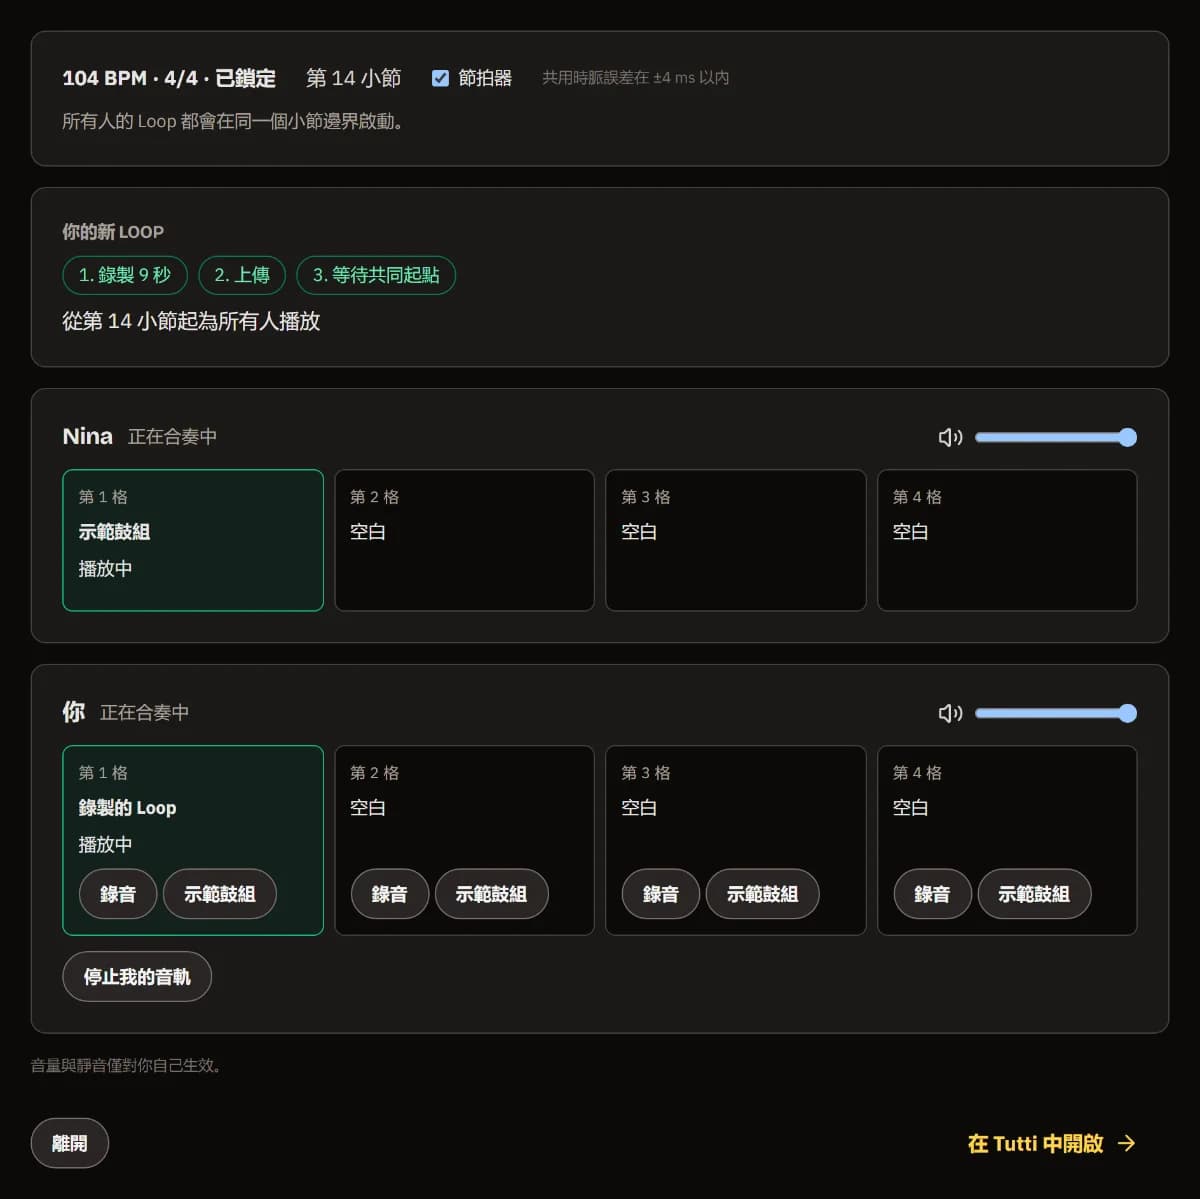This screenshot has width=1200, height=1199.
Task: Toggle the 節拍器 metronome checkbox
Action: [440, 78]
